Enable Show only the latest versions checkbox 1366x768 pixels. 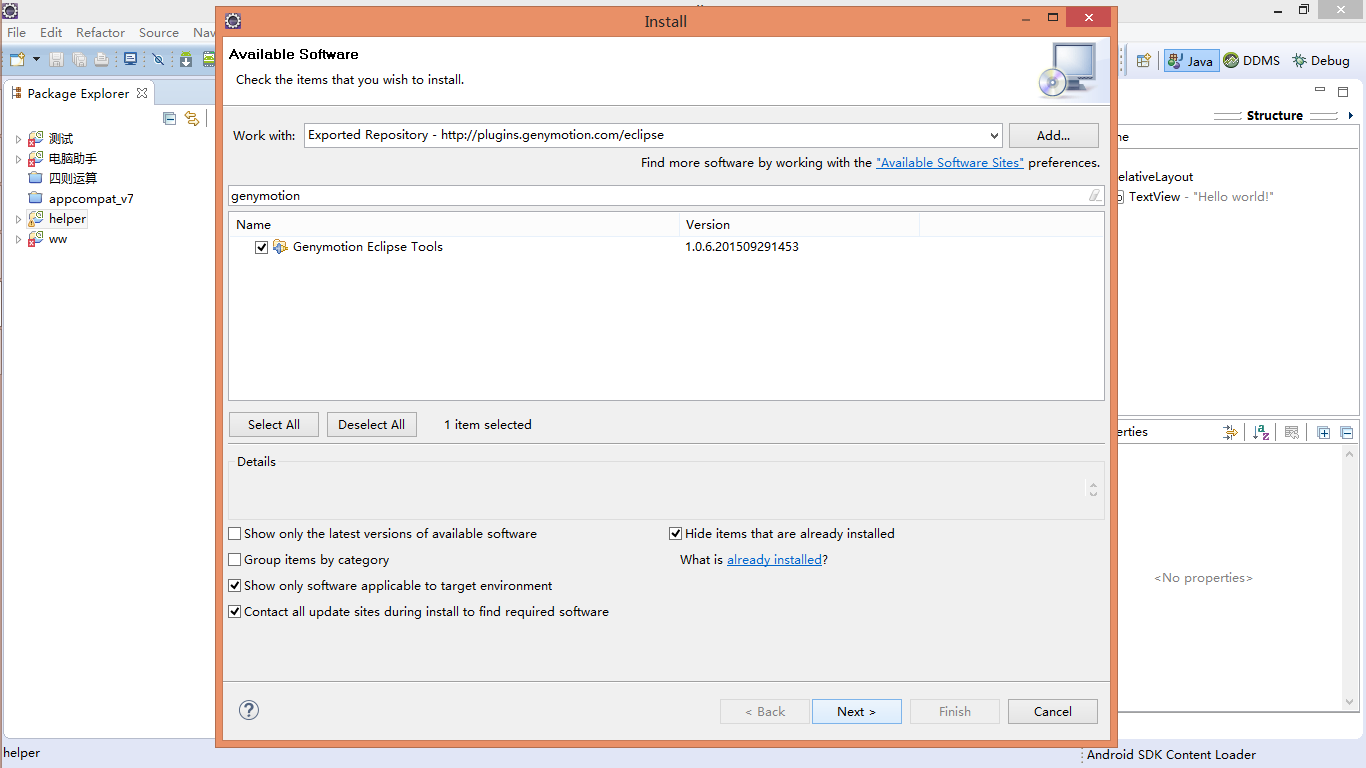coord(235,534)
